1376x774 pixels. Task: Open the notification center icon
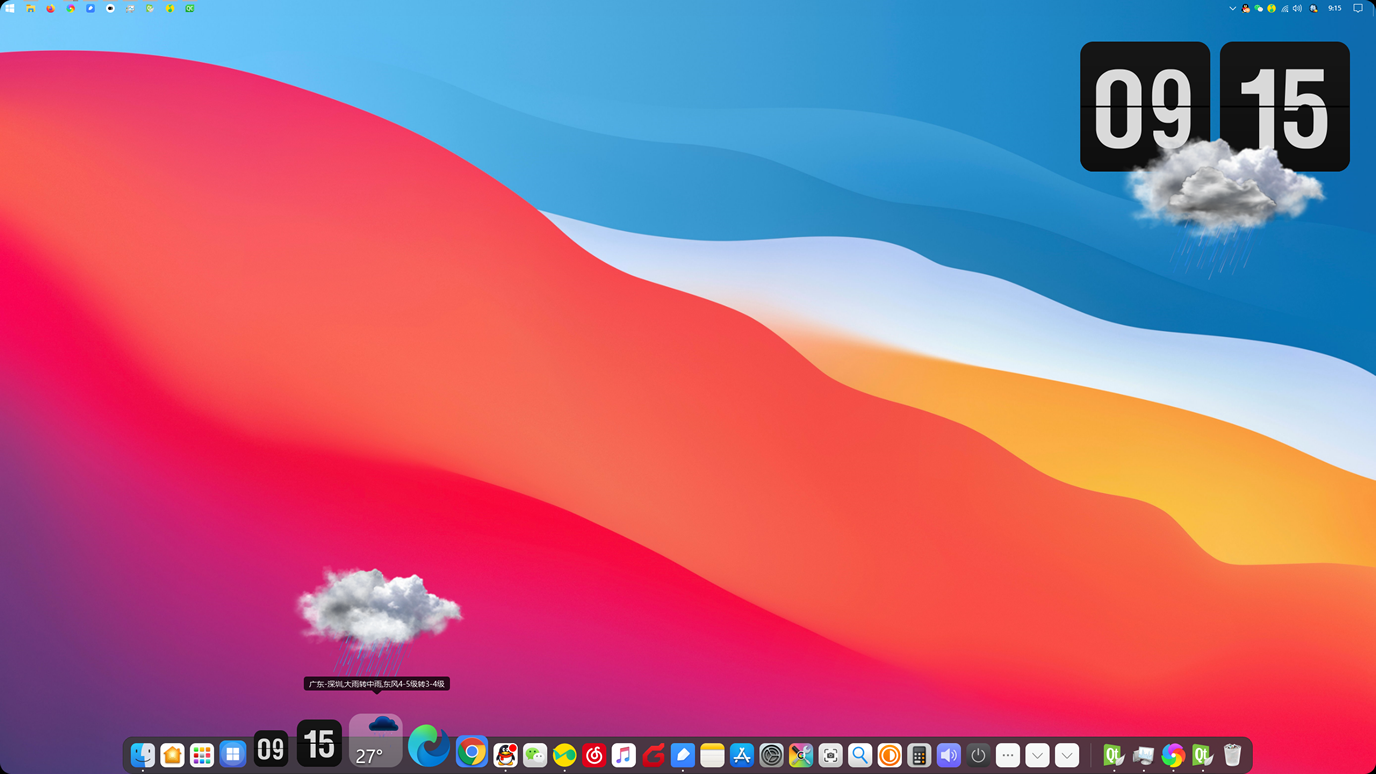click(x=1358, y=8)
